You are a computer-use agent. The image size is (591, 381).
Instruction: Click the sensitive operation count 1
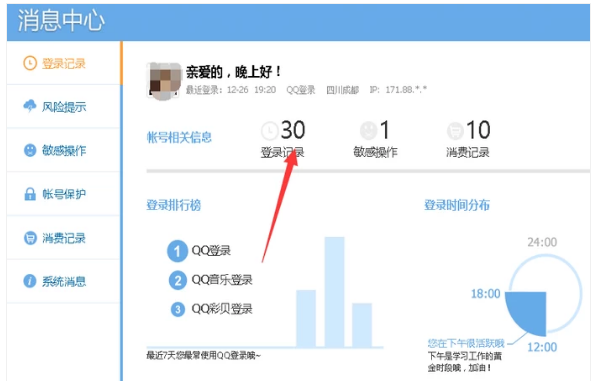point(384,130)
